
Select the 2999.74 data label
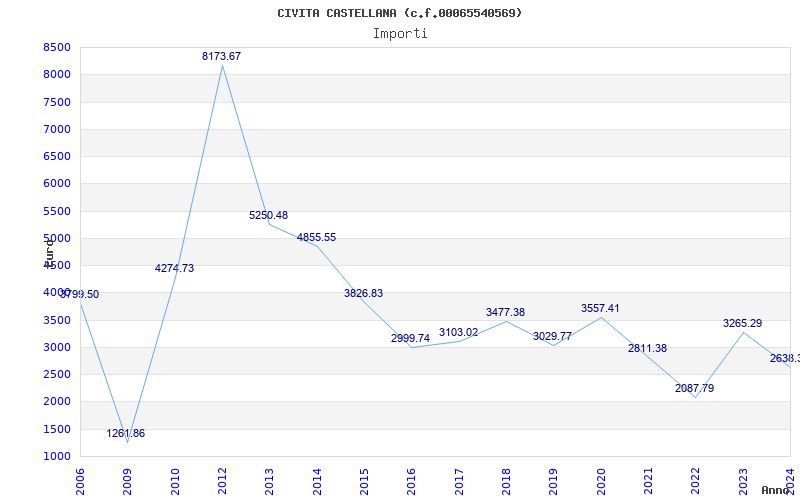[410, 338]
